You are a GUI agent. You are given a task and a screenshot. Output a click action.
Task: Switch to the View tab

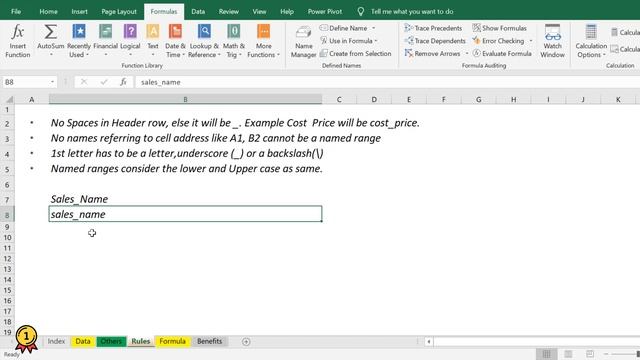coord(259,11)
